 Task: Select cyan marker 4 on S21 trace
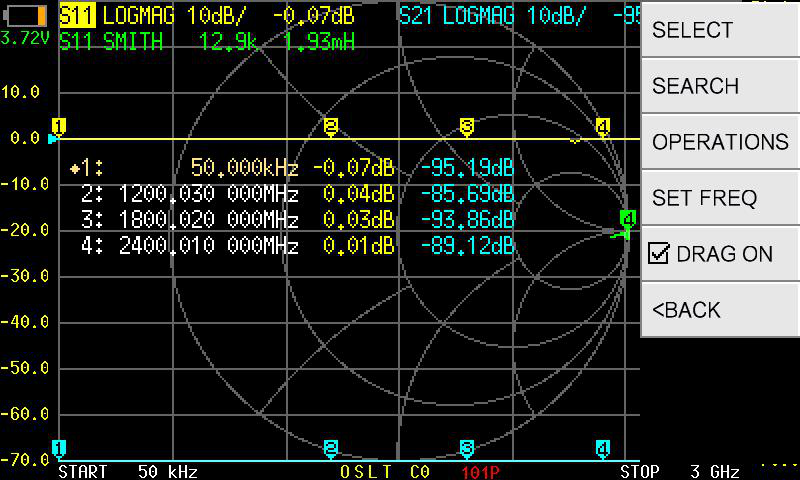(603, 449)
